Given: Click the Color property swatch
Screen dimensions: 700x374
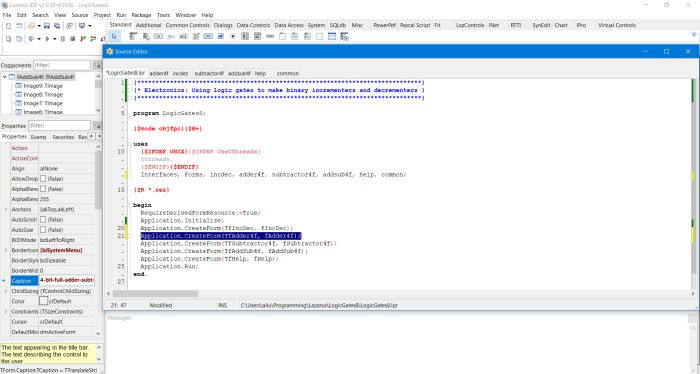Looking at the screenshot, I should coord(43,301).
